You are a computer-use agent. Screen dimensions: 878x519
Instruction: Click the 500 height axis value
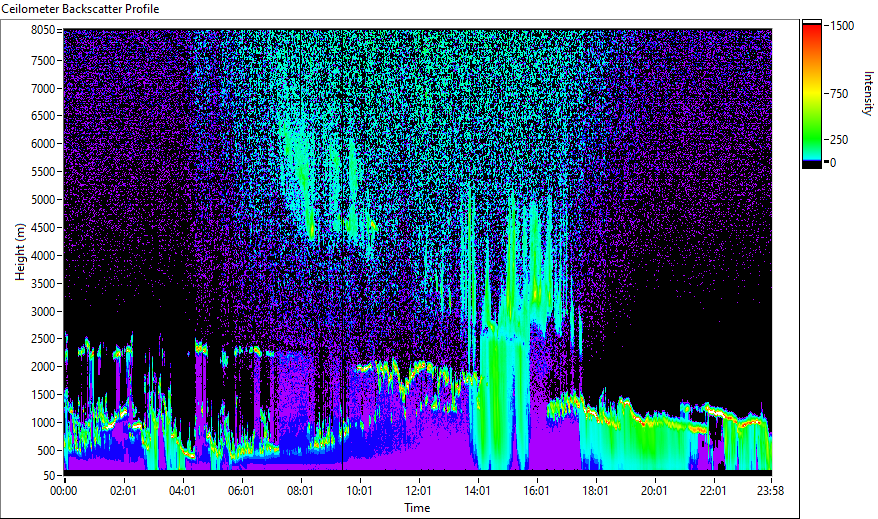pos(46,451)
